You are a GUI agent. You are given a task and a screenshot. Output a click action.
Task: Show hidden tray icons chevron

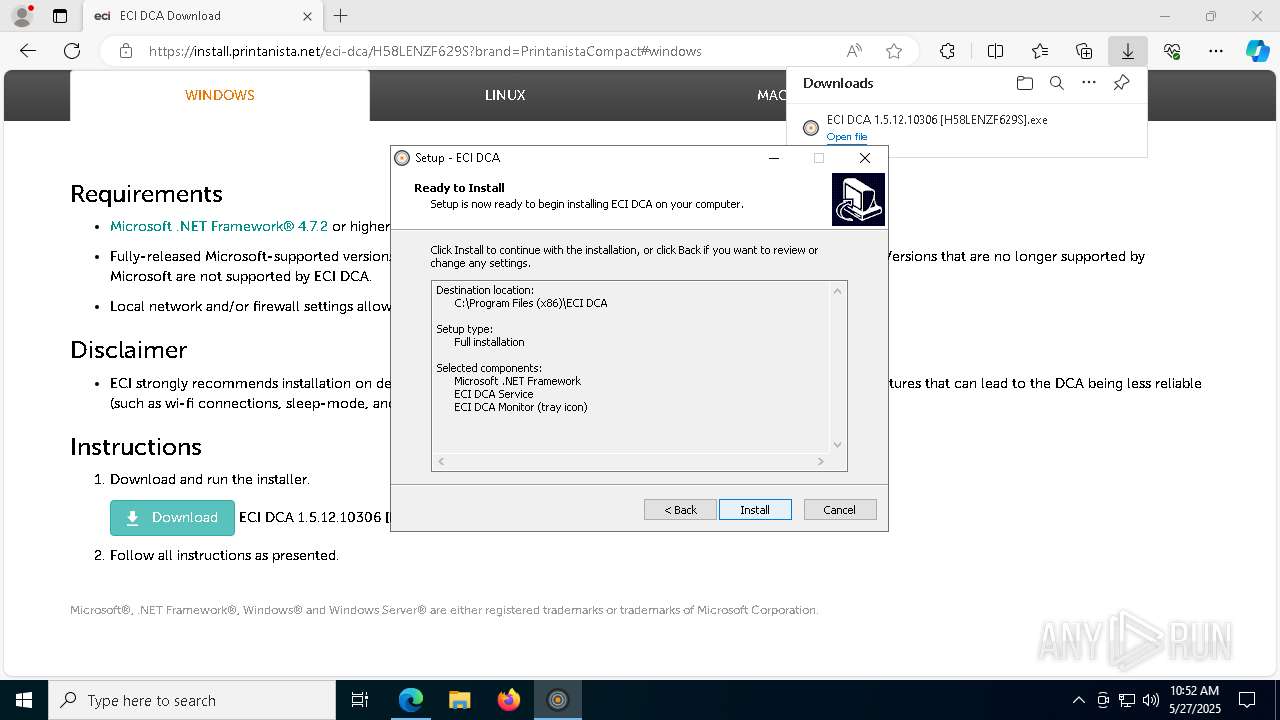1078,700
